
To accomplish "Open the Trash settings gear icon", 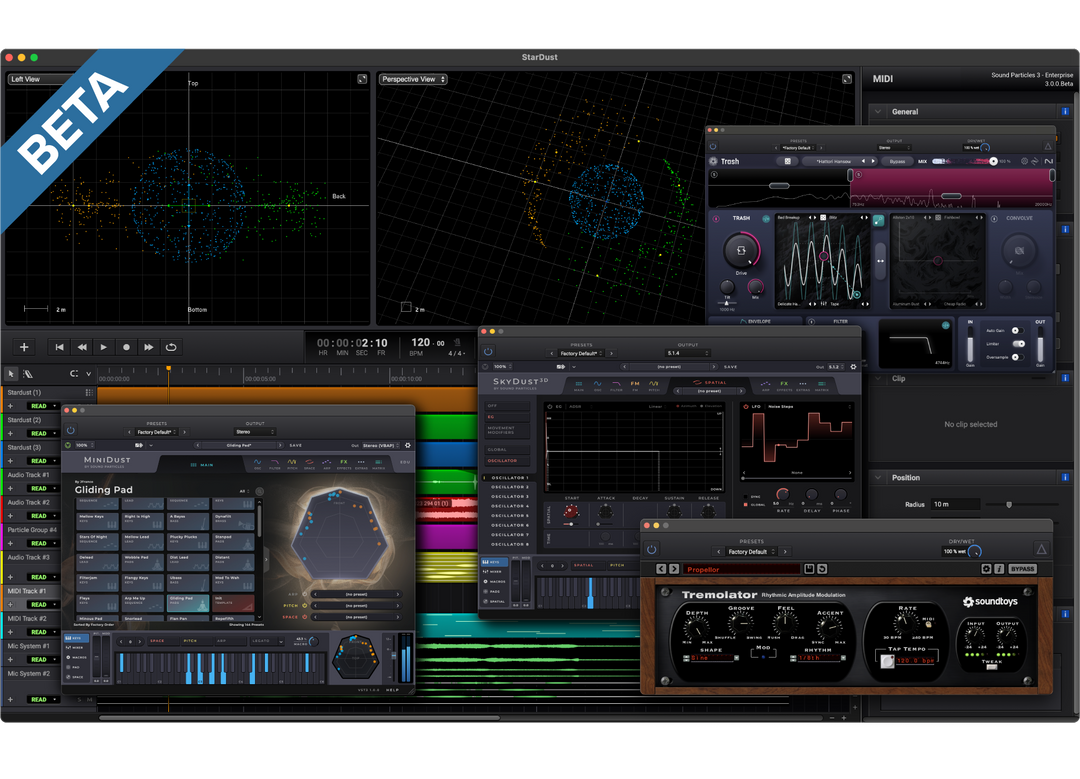I will click(x=1024, y=161).
